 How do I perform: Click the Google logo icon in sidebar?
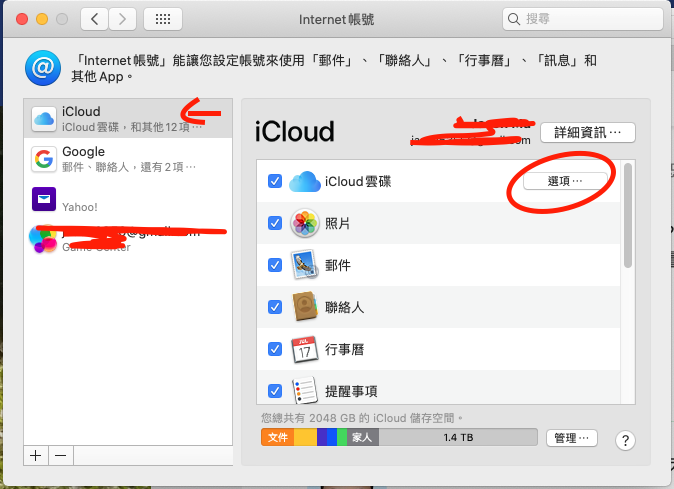click(x=44, y=159)
